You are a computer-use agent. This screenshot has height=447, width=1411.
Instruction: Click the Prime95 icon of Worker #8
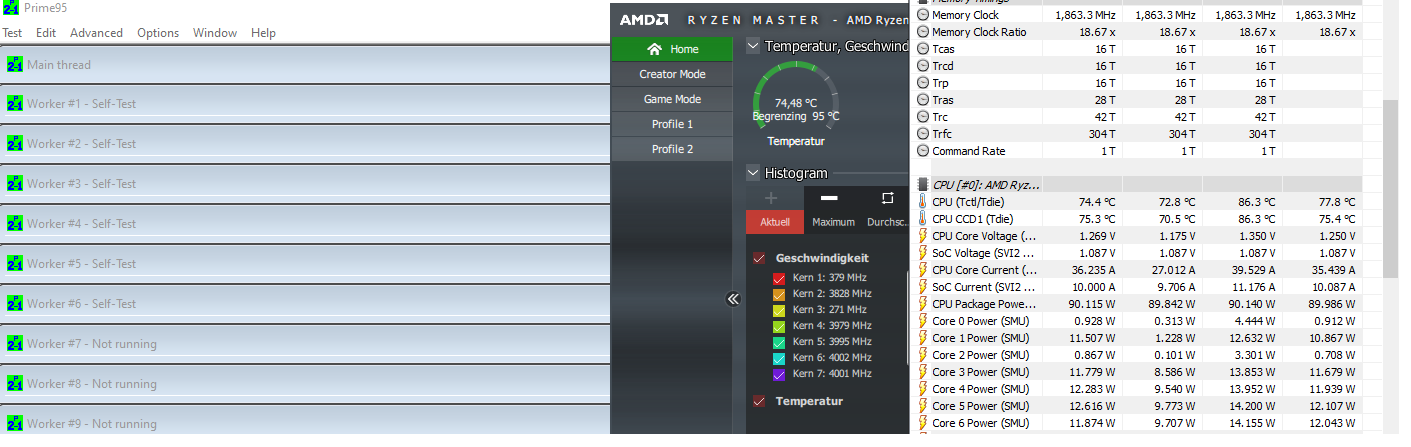click(x=15, y=384)
